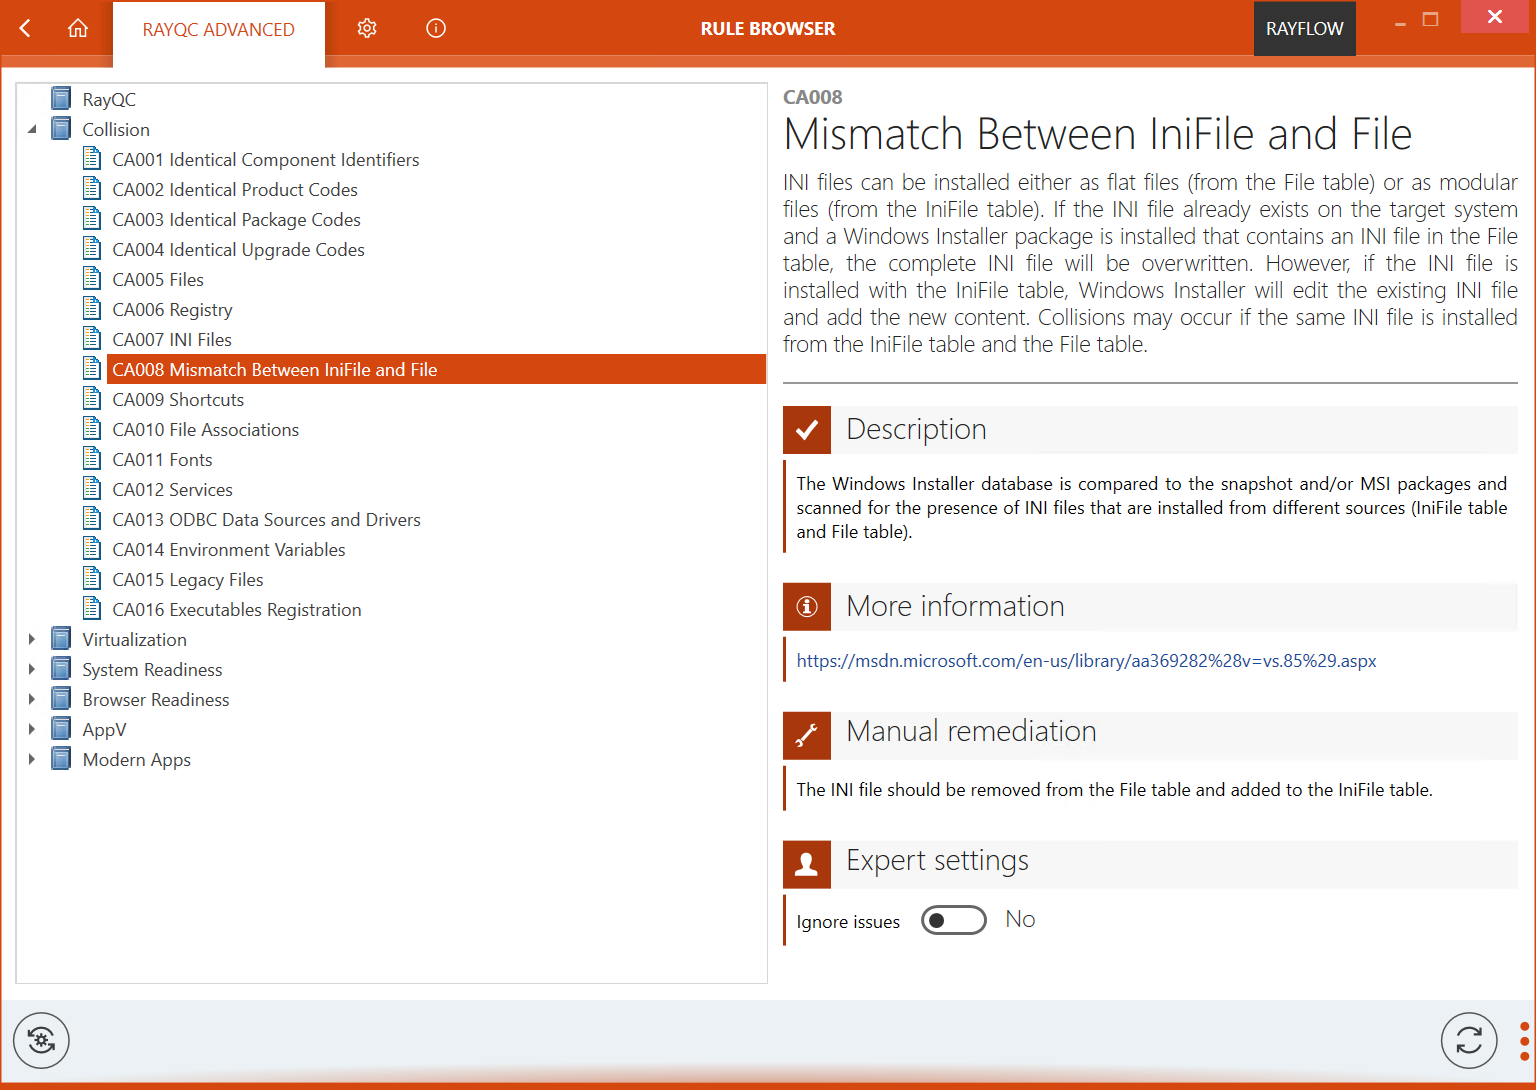Click the back arrow icon

coord(26,29)
